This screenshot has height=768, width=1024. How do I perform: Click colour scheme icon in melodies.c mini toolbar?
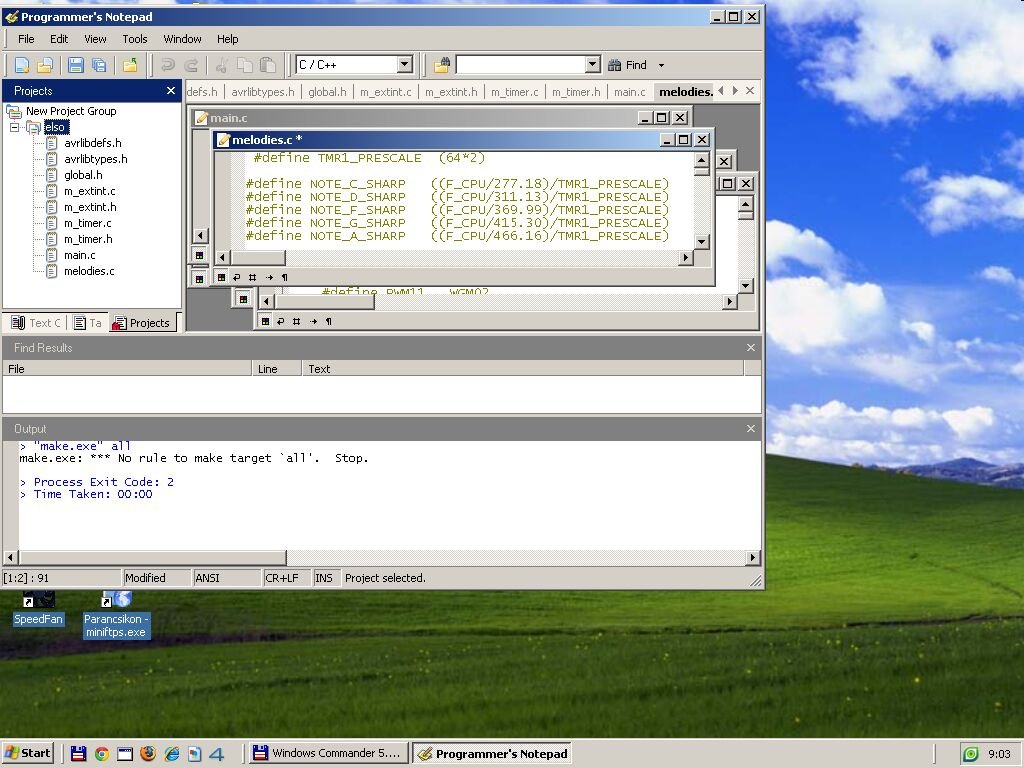pyautogui.click(x=221, y=278)
